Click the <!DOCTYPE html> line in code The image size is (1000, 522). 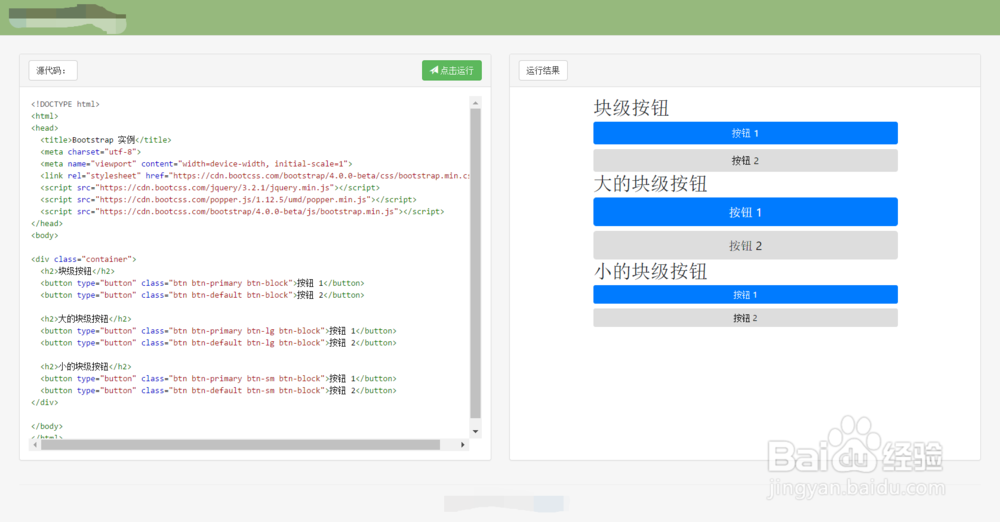pos(66,104)
